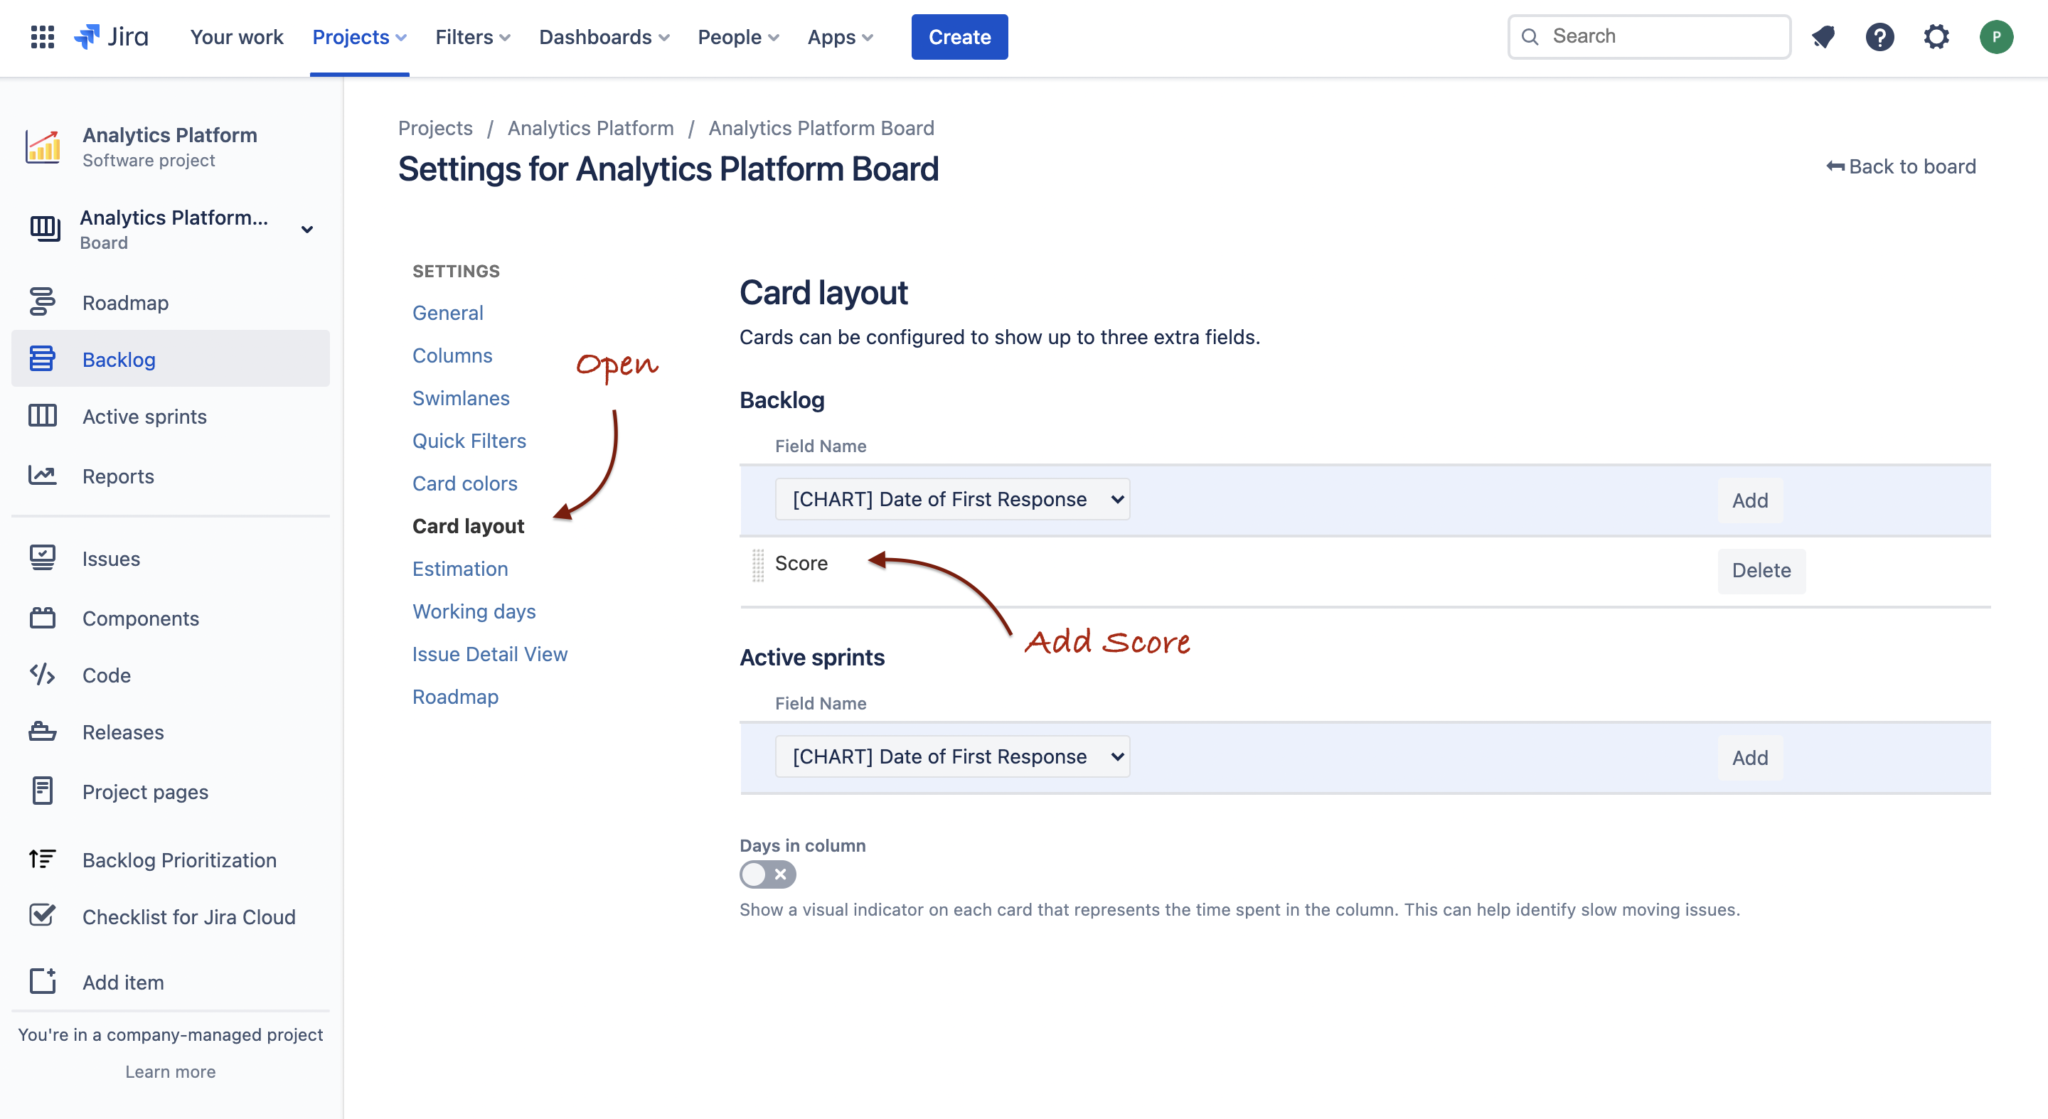Open the Filters menu

point(472,37)
